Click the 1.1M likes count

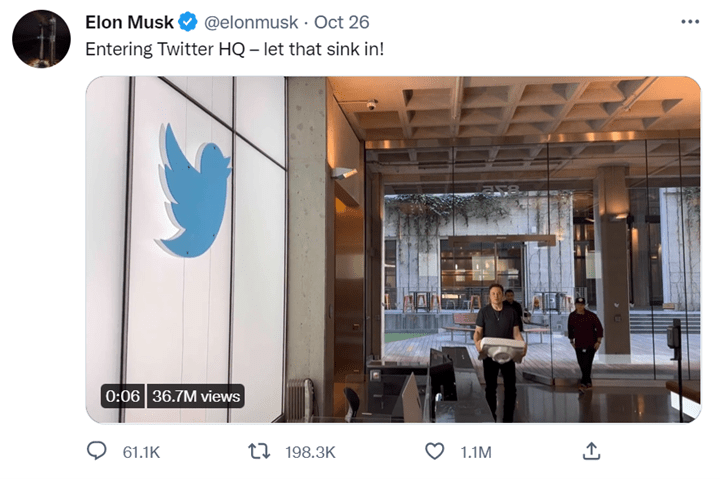476,453
